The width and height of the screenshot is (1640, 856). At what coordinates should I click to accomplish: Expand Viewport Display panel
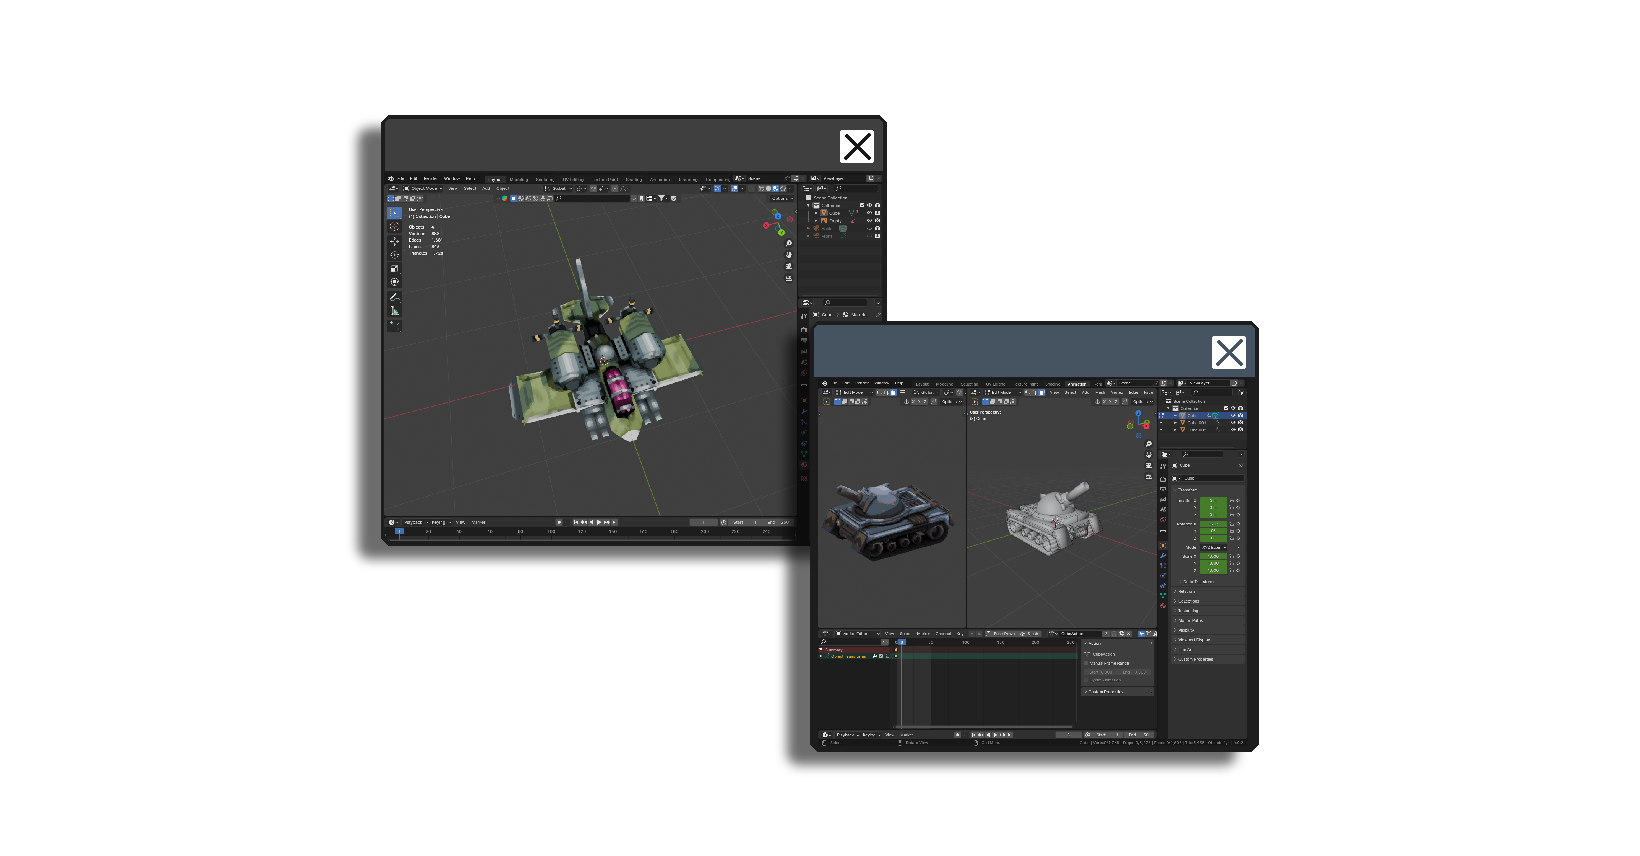(1208, 640)
